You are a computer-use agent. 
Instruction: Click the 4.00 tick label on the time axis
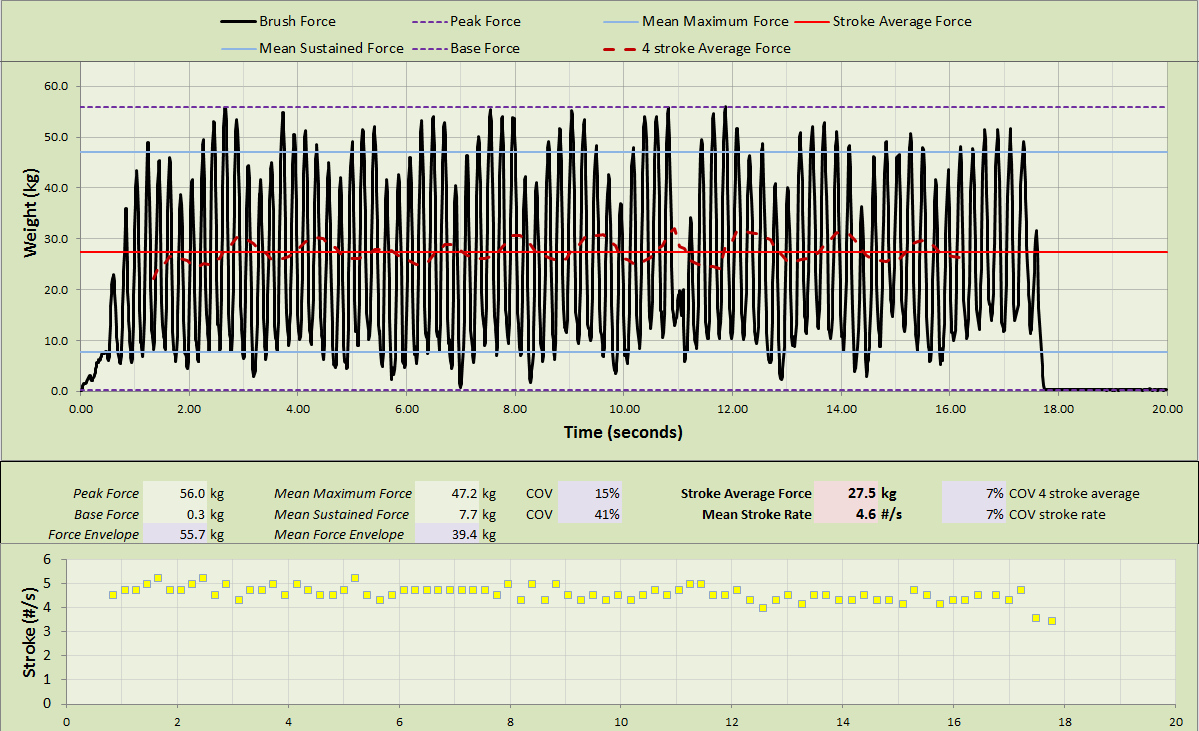pos(298,409)
